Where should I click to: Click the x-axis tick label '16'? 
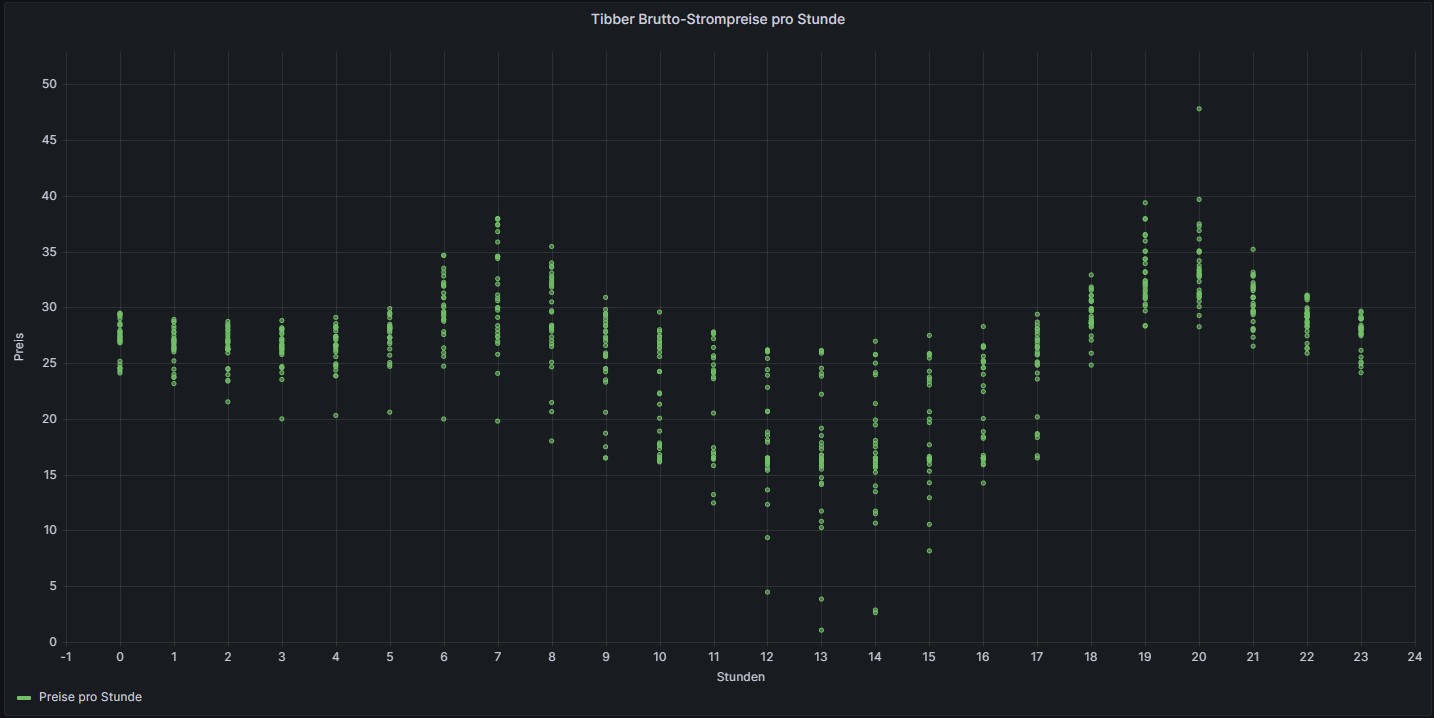pyautogui.click(x=983, y=657)
